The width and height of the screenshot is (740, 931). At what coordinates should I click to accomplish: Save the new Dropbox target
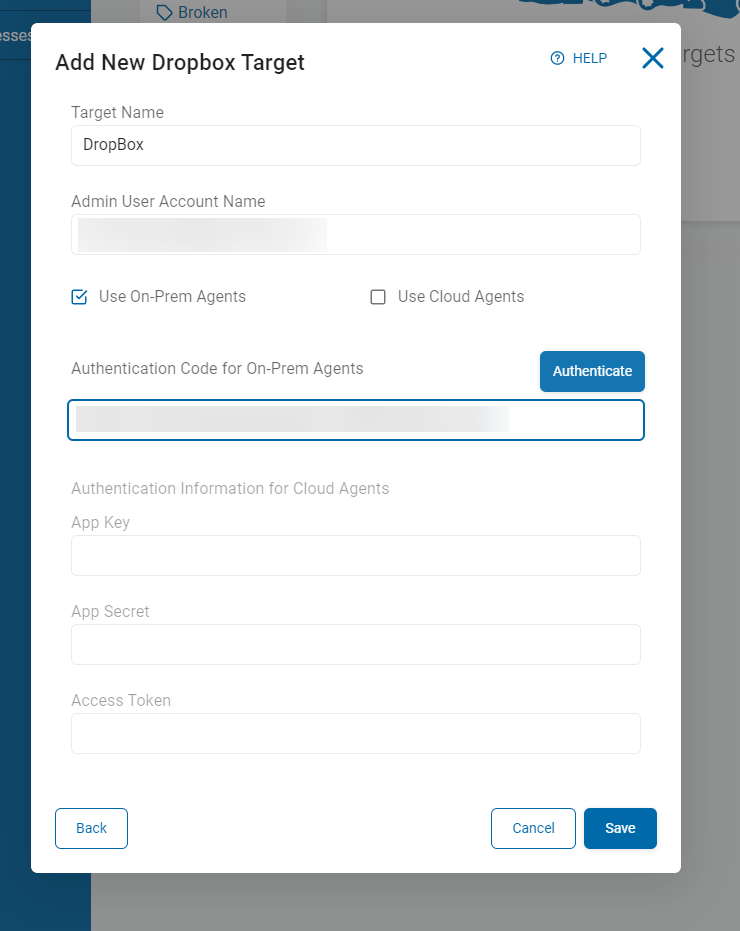[620, 828]
